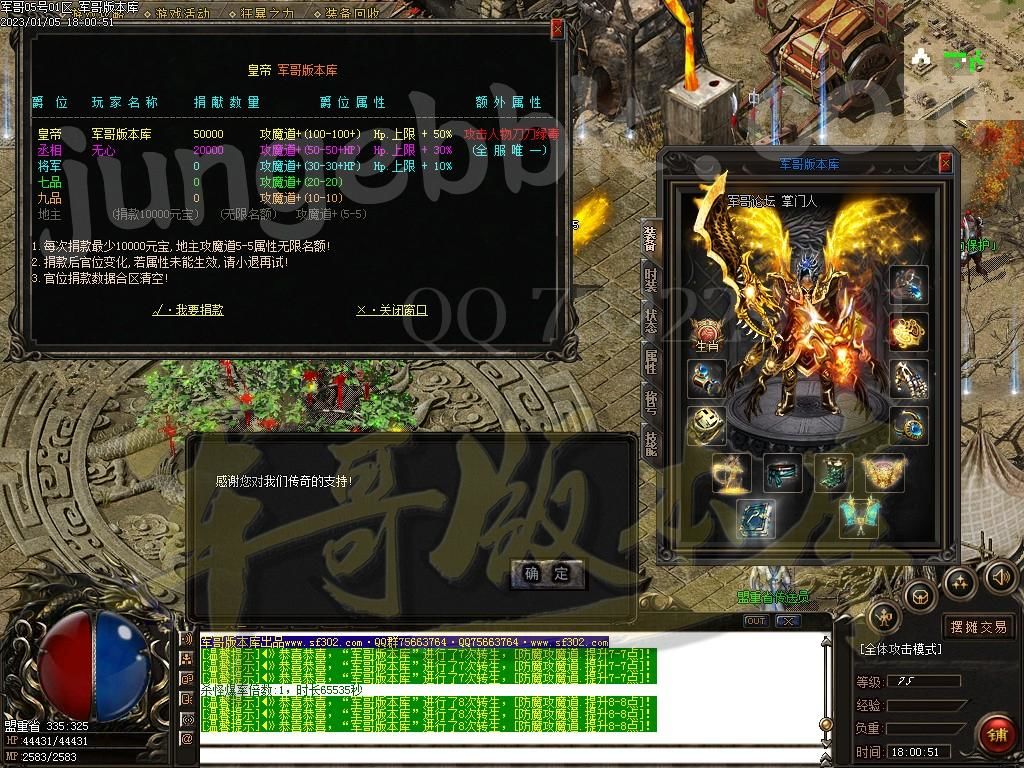Click the MP value 2583/2583
The width and height of the screenshot is (1024, 768).
[x=50, y=757]
